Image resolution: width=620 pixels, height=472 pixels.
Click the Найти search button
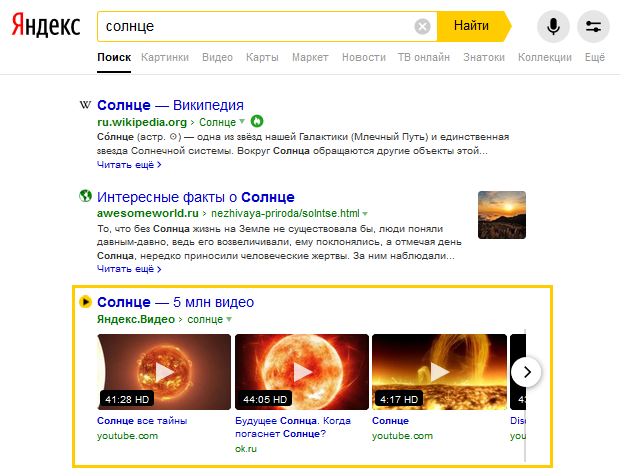[474, 26]
